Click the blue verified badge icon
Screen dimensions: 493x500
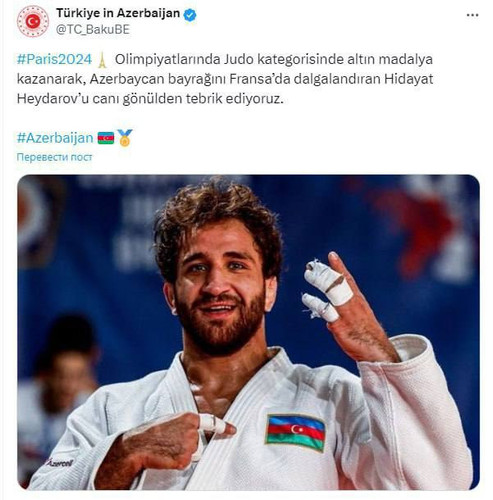coord(190,15)
